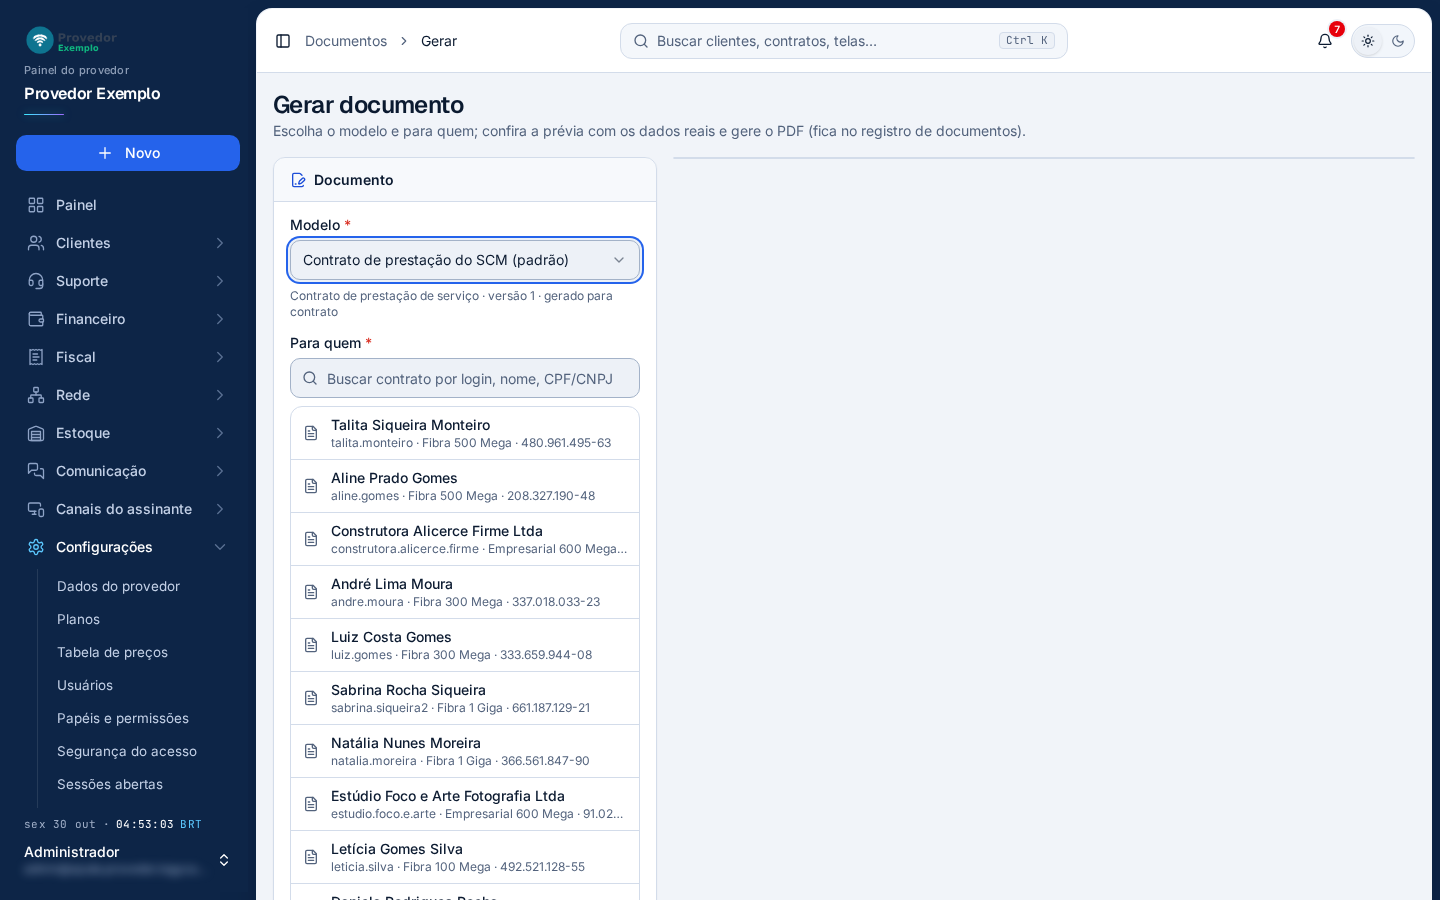The height and width of the screenshot is (900, 1440).
Task: Open Segurança do acesso page
Action: 127,751
